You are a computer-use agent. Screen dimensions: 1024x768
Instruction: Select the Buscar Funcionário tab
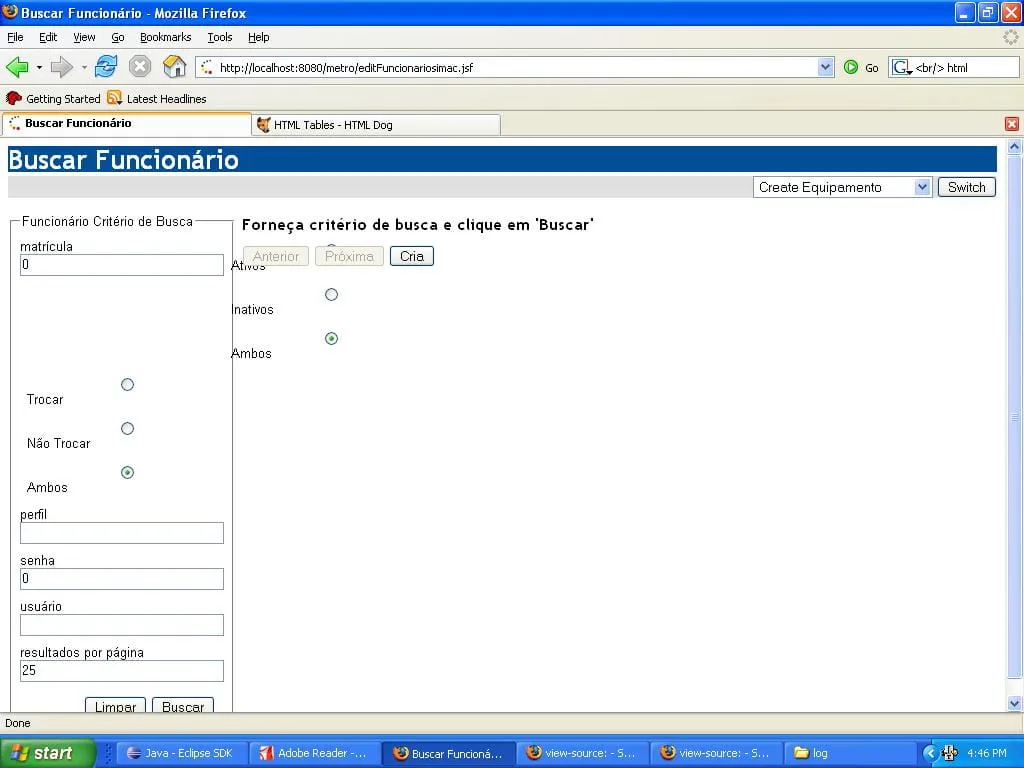click(126, 123)
